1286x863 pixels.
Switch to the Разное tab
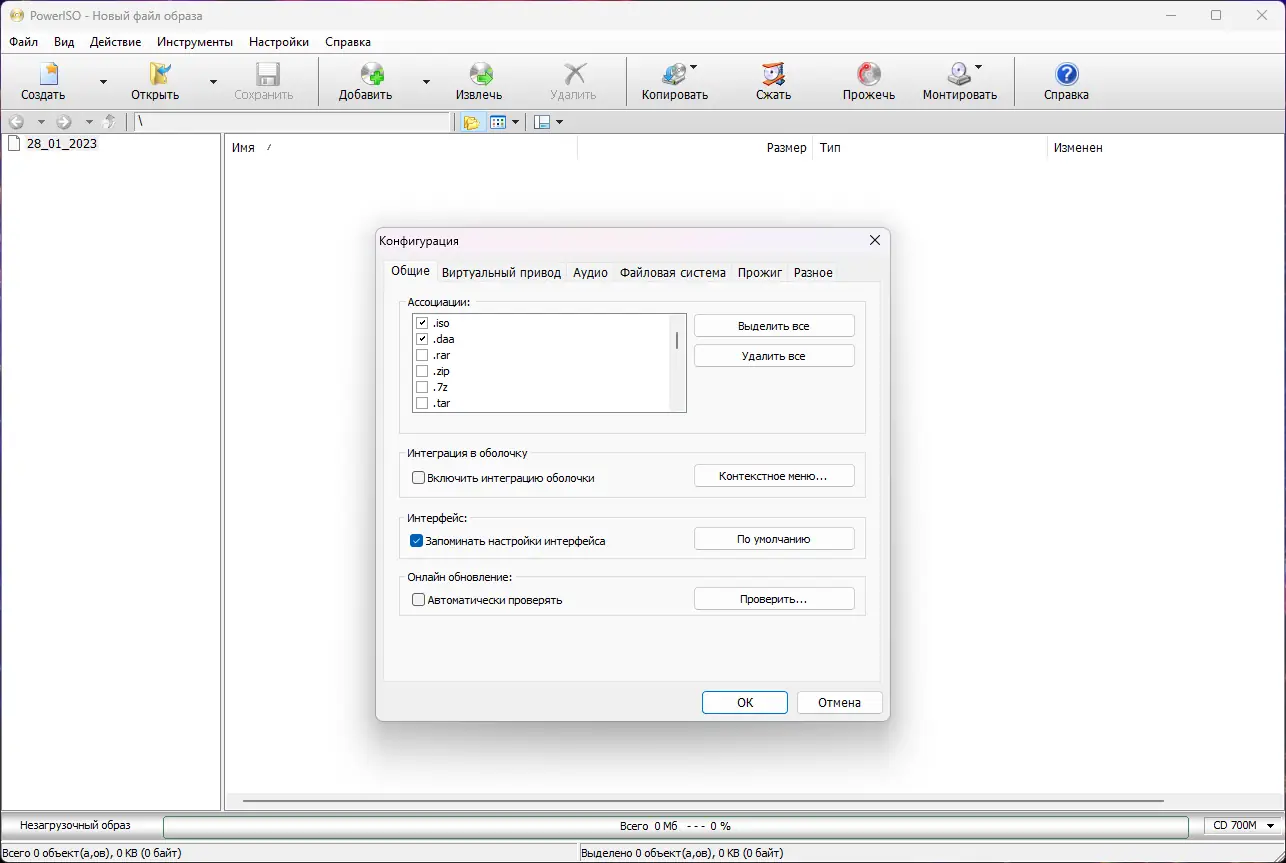(813, 273)
